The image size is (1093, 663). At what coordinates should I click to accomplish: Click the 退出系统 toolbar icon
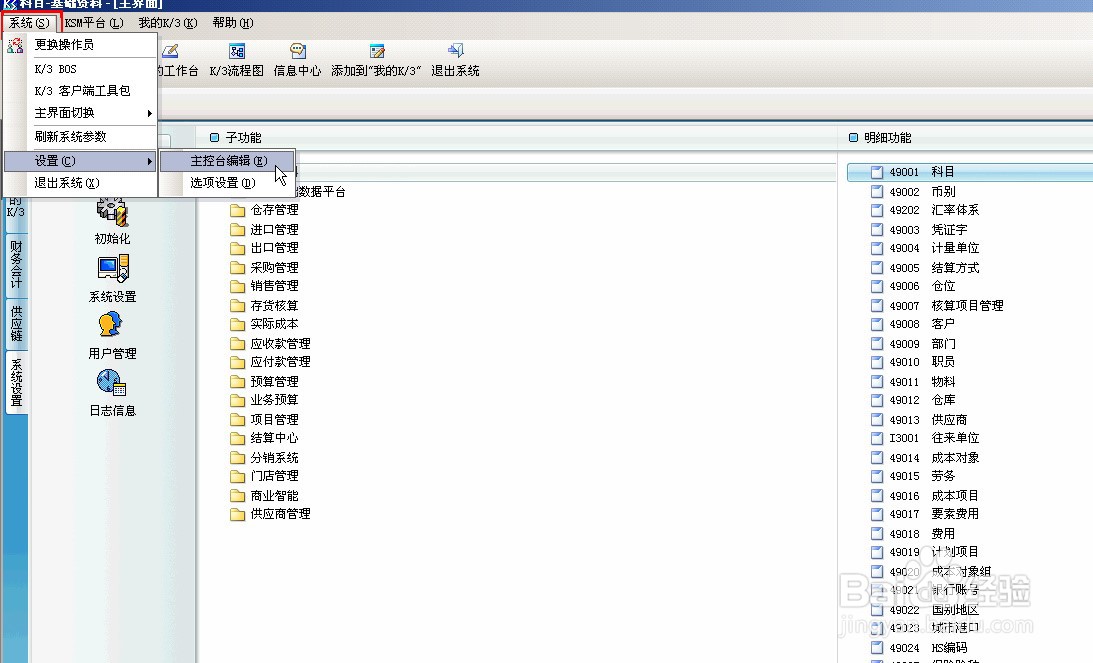[455, 57]
